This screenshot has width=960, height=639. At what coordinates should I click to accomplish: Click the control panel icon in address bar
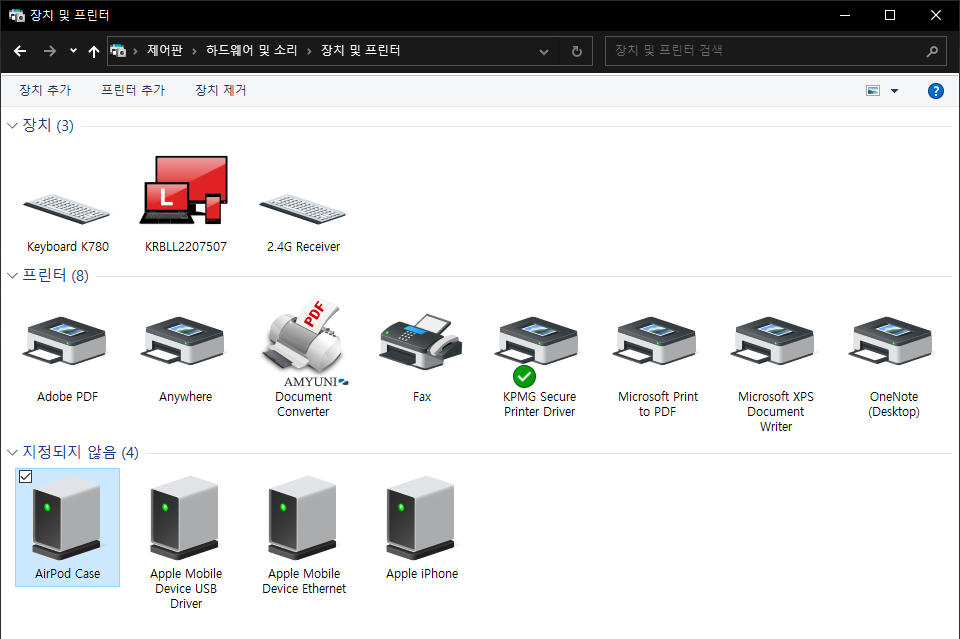coord(118,50)
